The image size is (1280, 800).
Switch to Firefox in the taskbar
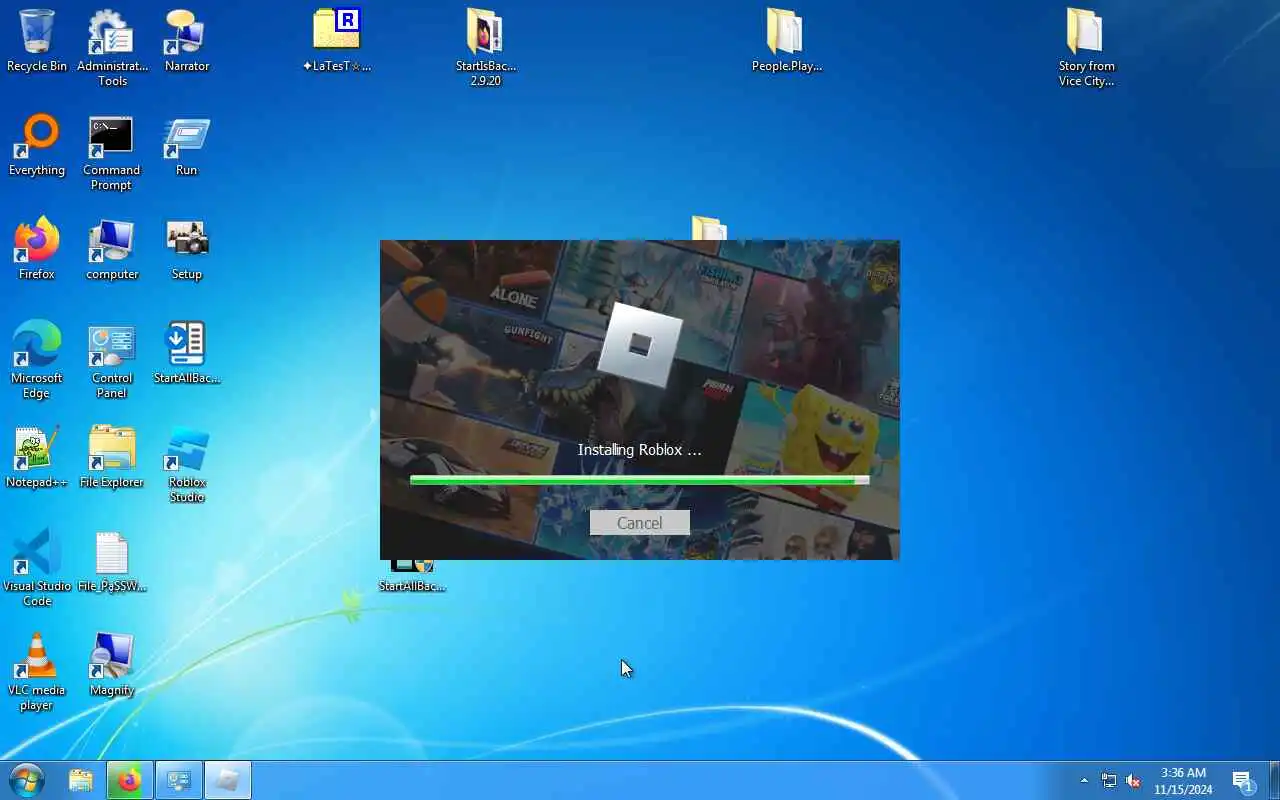tap(130, 780)
